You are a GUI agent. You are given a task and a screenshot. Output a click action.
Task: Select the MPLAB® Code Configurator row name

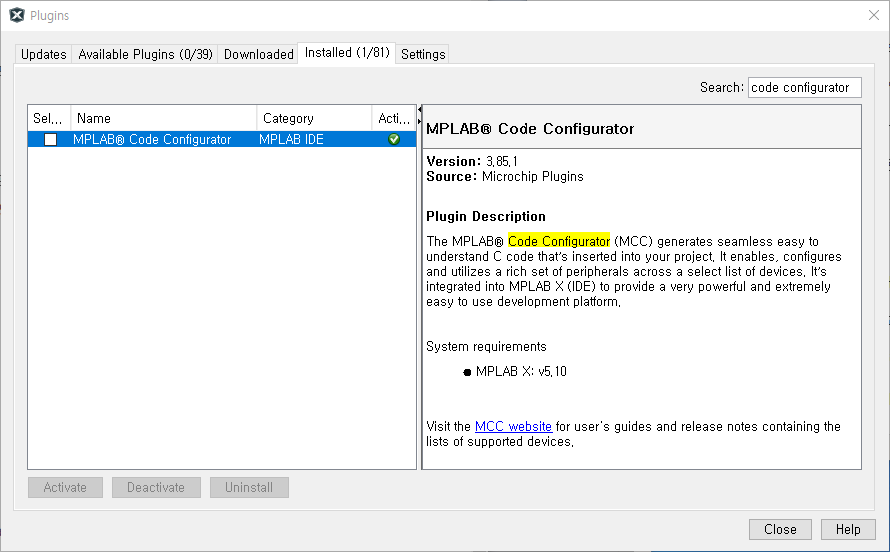point(152,140)
